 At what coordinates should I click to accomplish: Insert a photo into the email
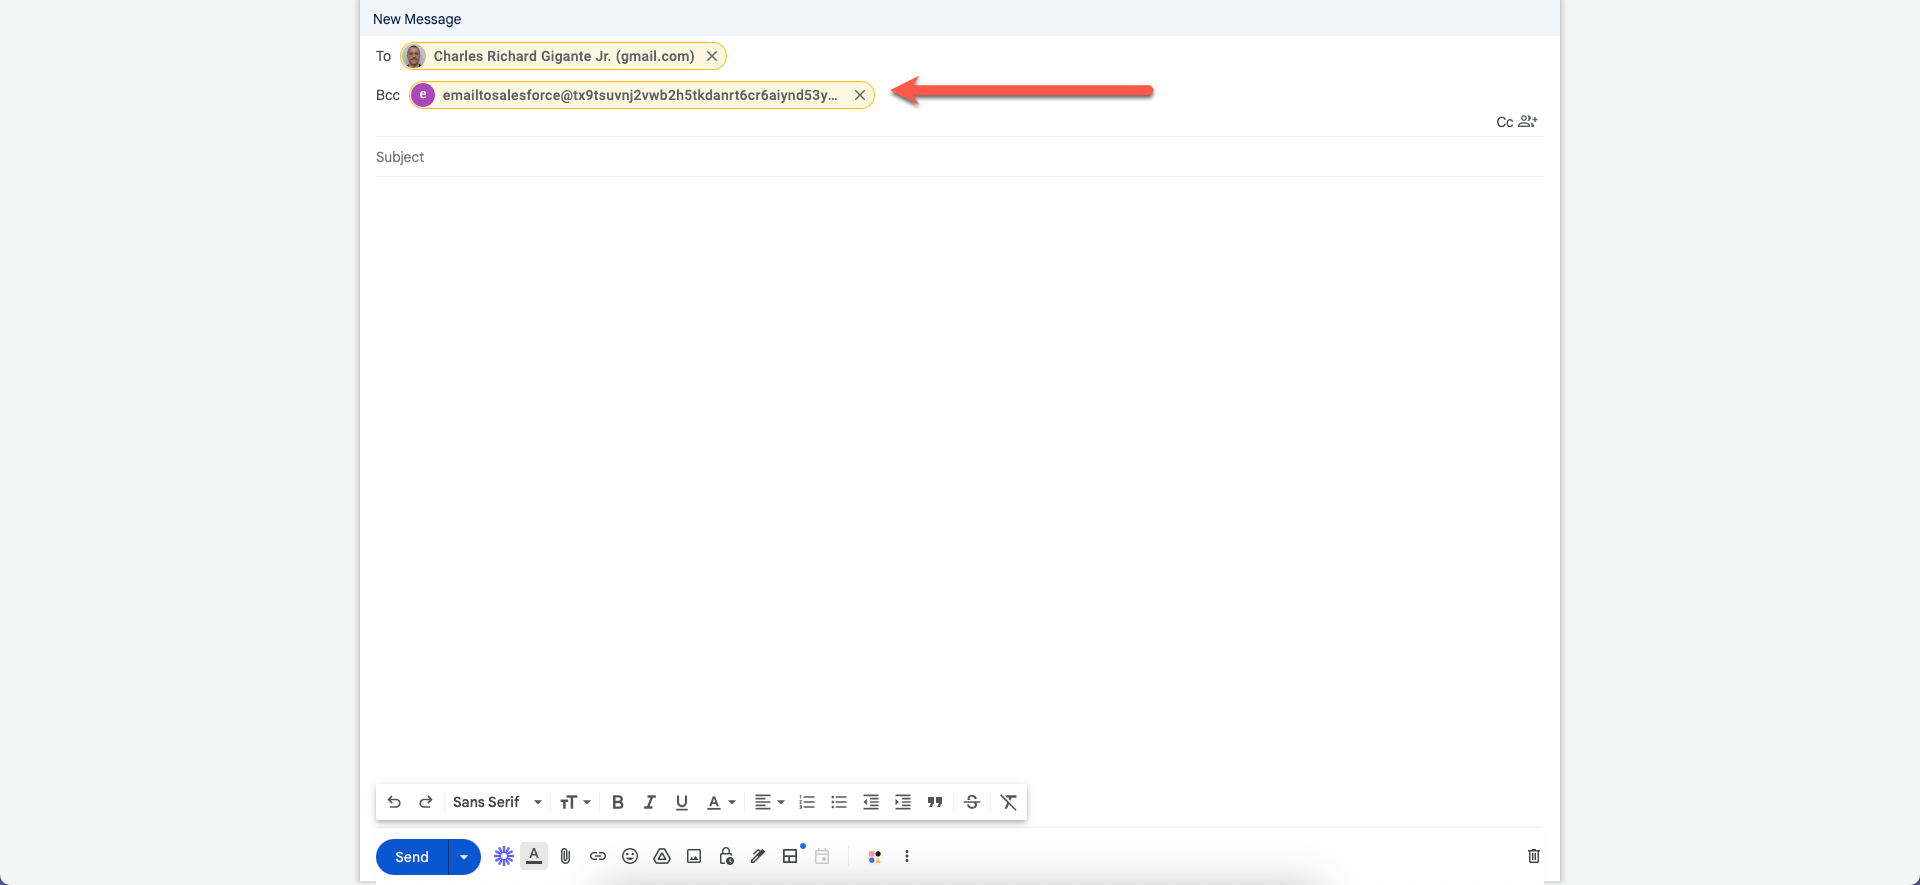point(694,856)
